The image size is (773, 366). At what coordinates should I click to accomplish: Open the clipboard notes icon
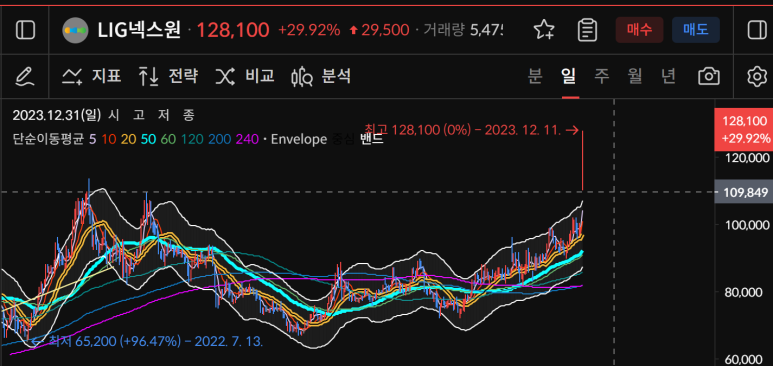tap(587, 30)
